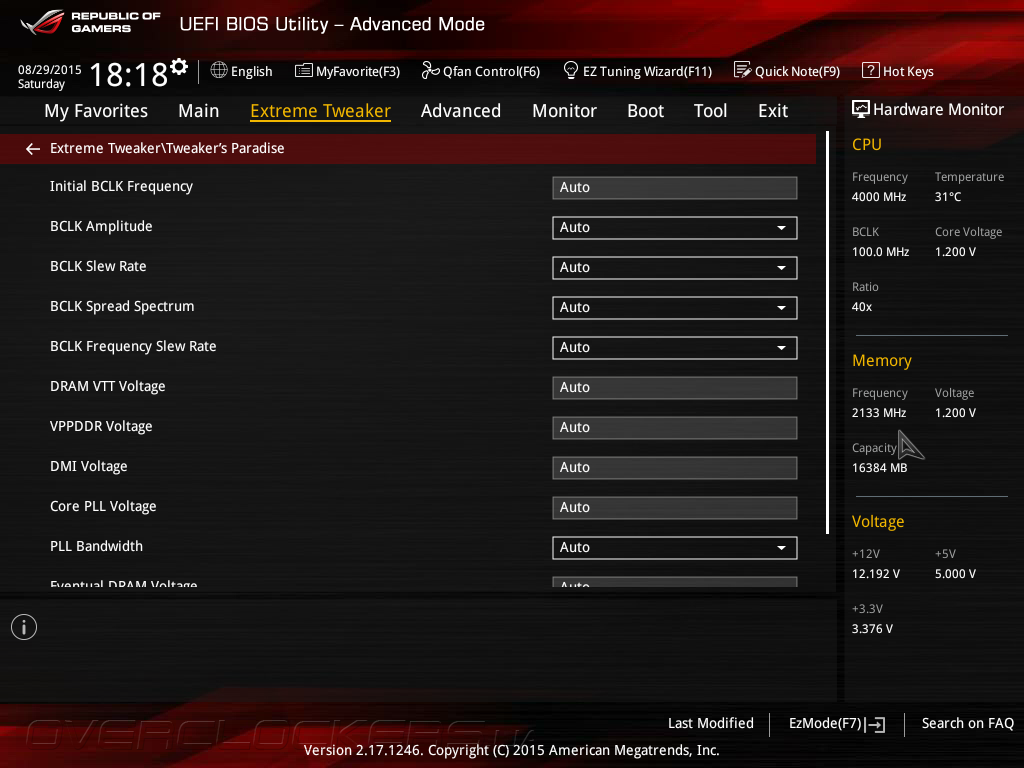Click the 2133 MHz memory frequency
Screen dimensions: 1024x768
tap(878, 413)
